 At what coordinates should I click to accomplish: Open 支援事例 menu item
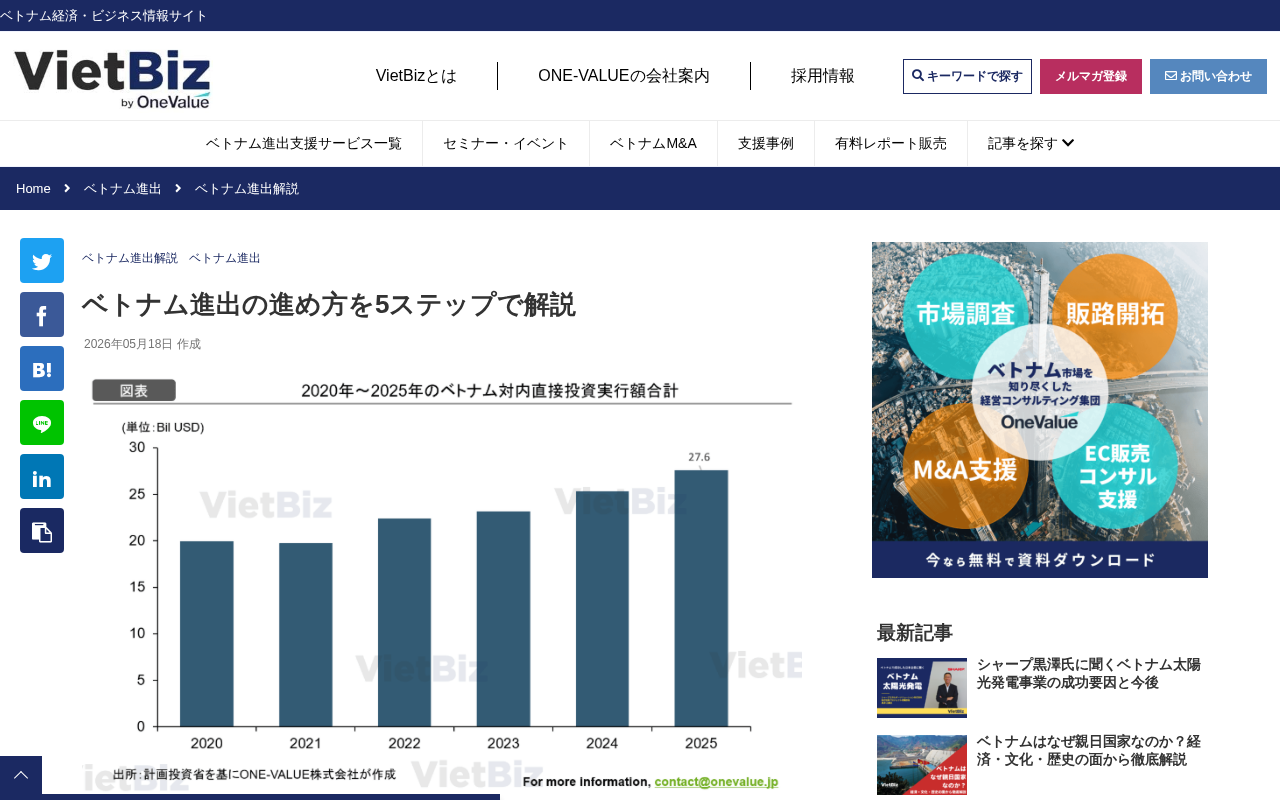(766, 143)
